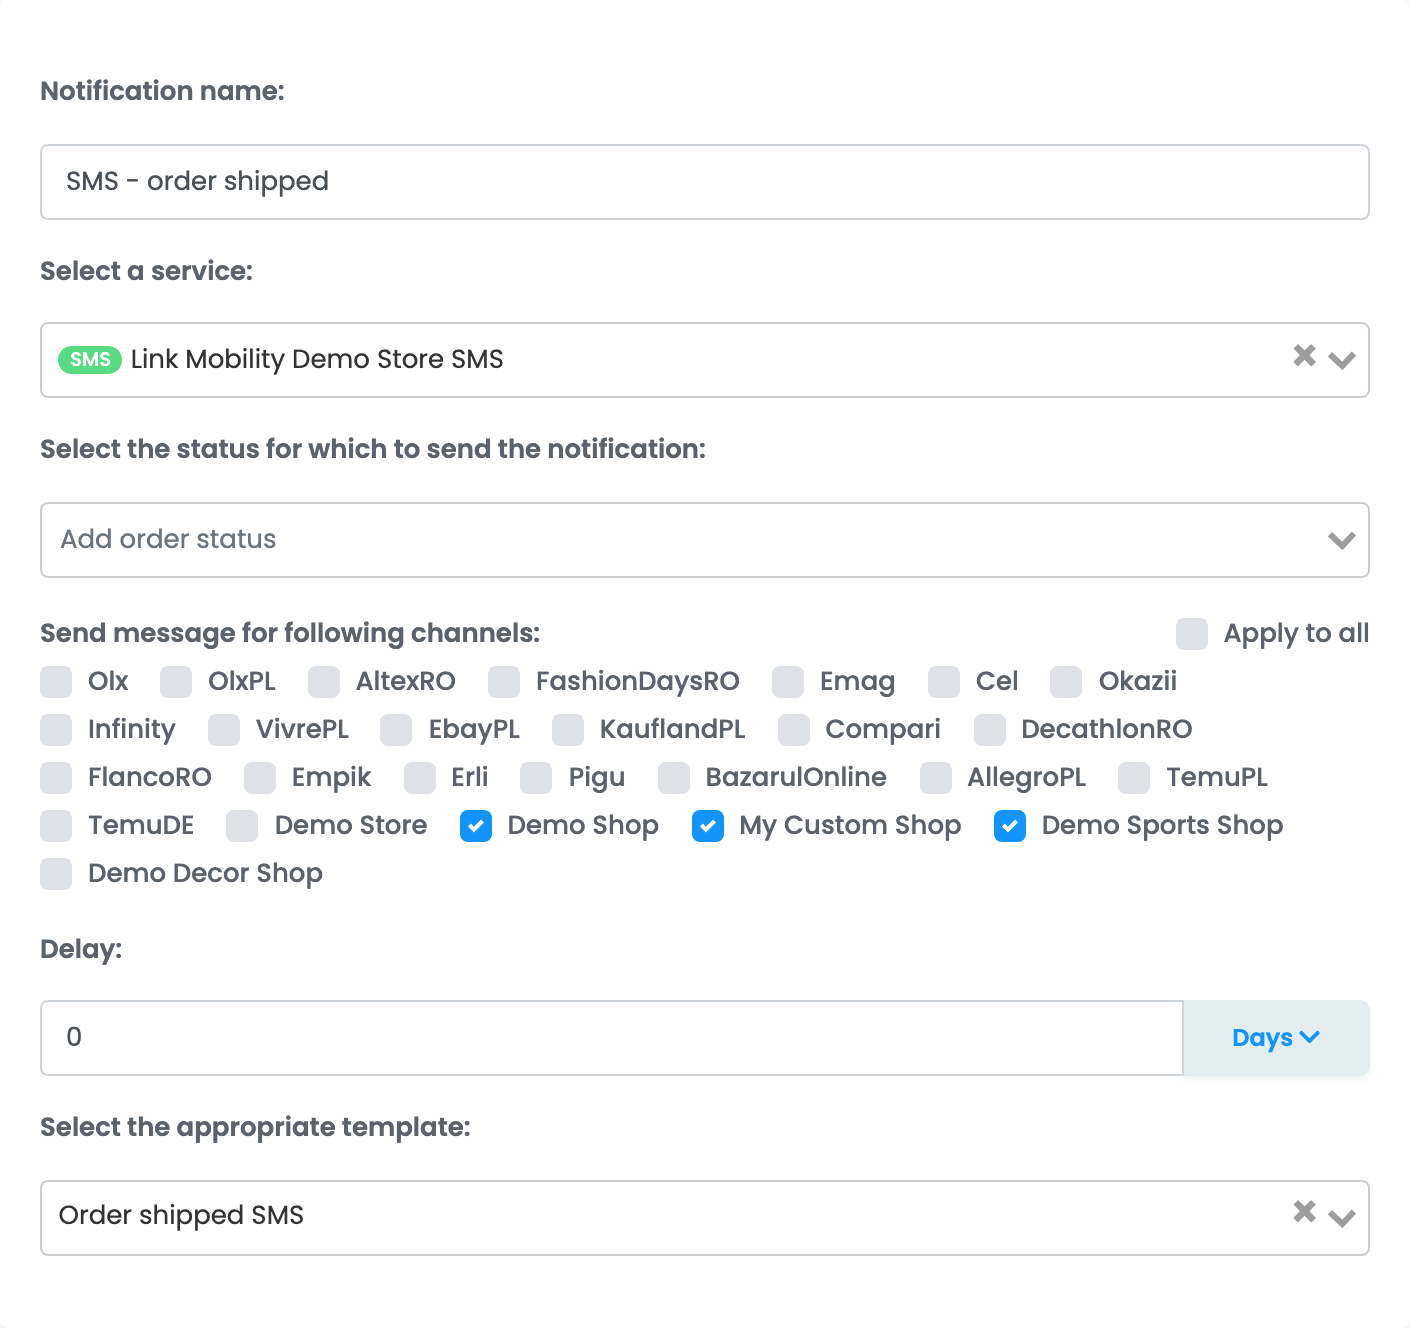Uncheck the Demo Sports Shop checkbox
This screenshot has height=1328, width=1410.
click(1010, 825)
